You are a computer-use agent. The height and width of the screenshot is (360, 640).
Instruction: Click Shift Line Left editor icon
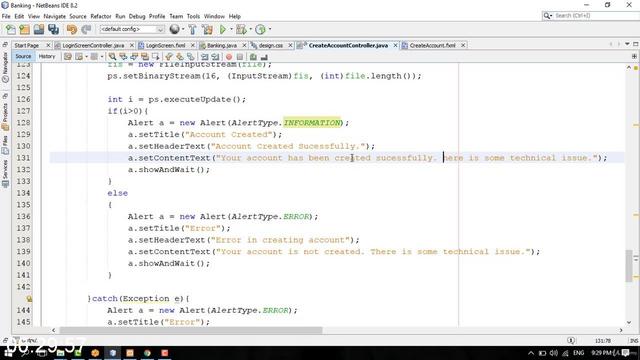(x=204, y=57)
